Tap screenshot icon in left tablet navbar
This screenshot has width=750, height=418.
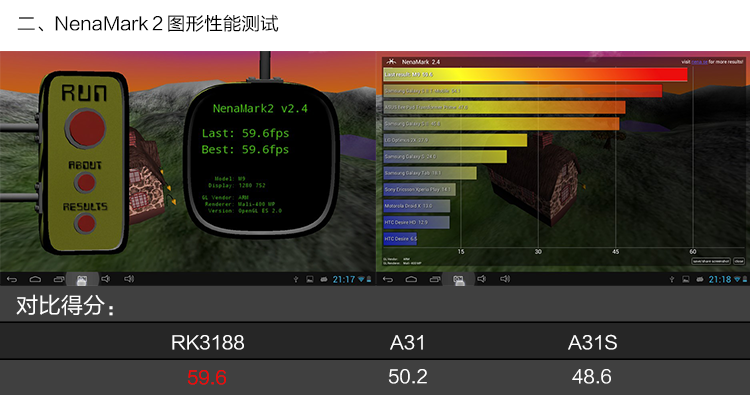pos(82,279)
